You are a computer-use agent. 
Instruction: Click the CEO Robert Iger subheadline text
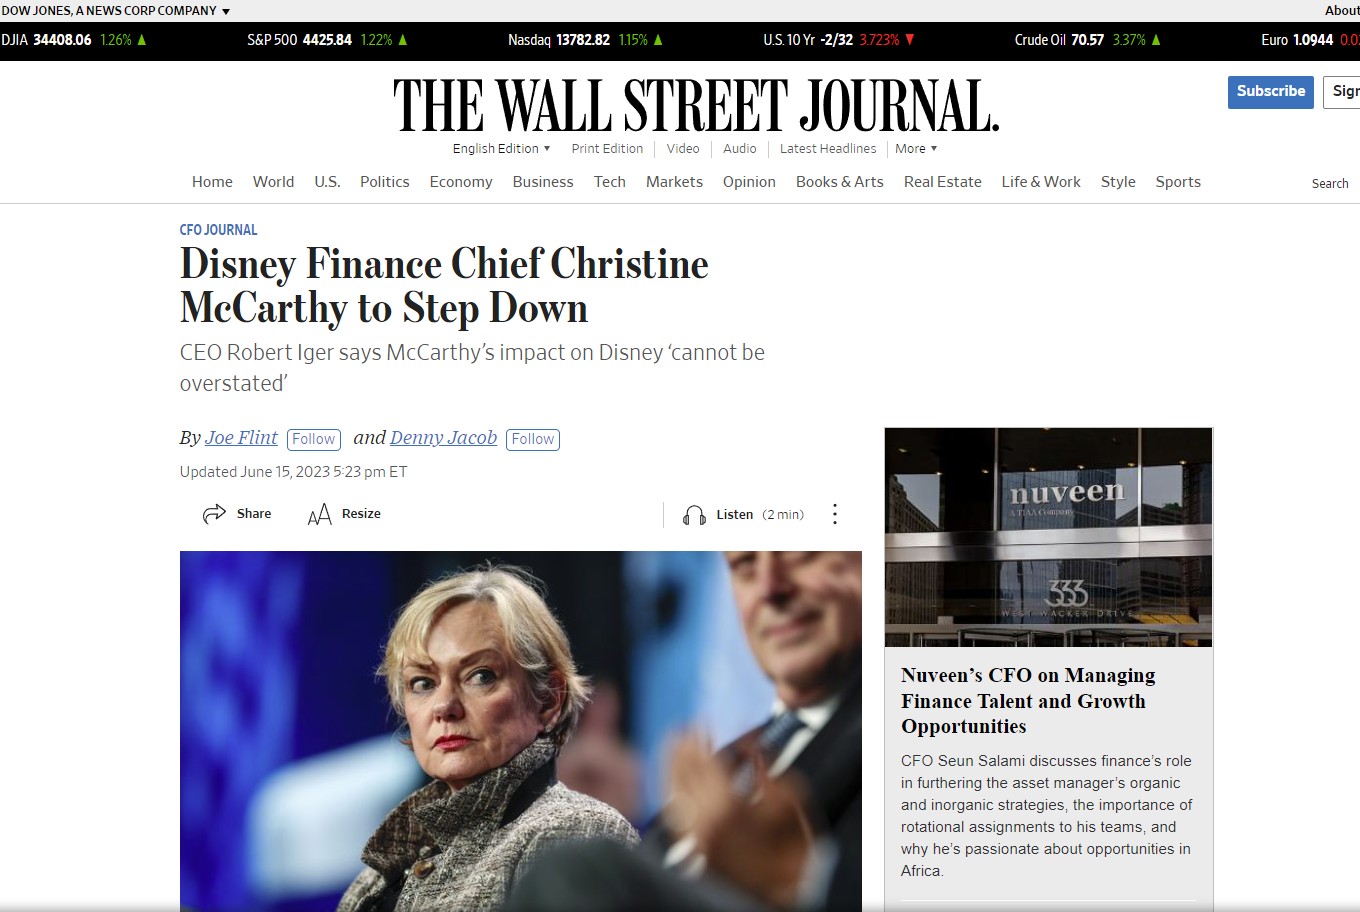tap(472, 368)
